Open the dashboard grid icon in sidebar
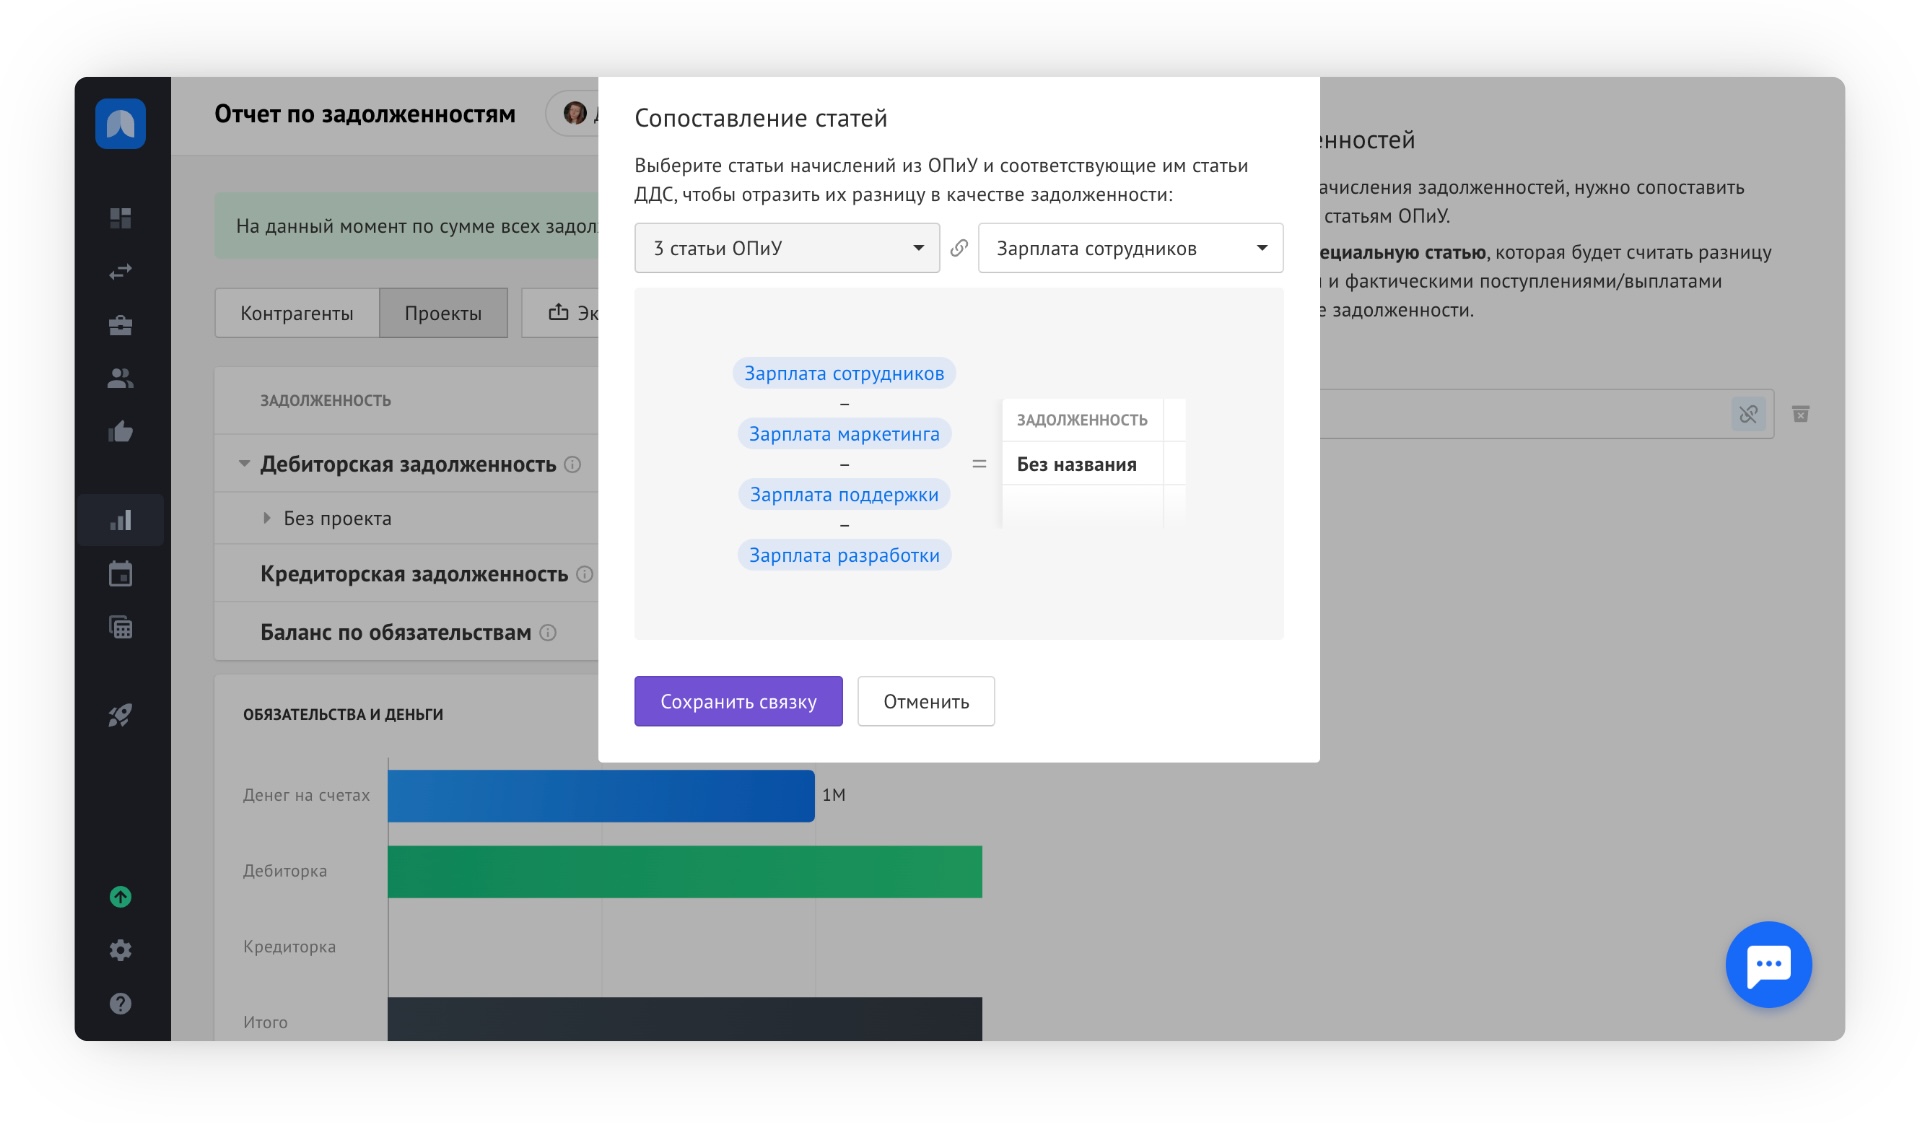This screenshot has height=1123, width=1920. pyautogui.click(x=120, y=218)
